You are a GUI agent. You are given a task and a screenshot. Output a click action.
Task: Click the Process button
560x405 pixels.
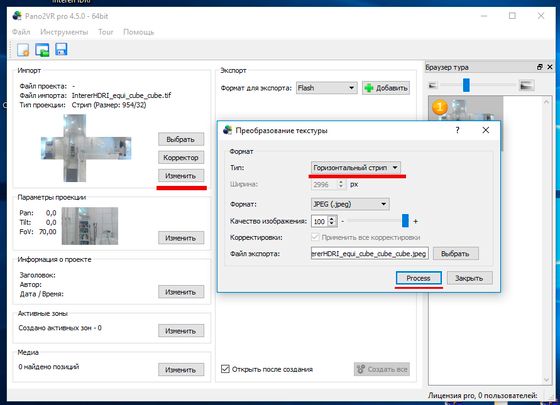419,278
